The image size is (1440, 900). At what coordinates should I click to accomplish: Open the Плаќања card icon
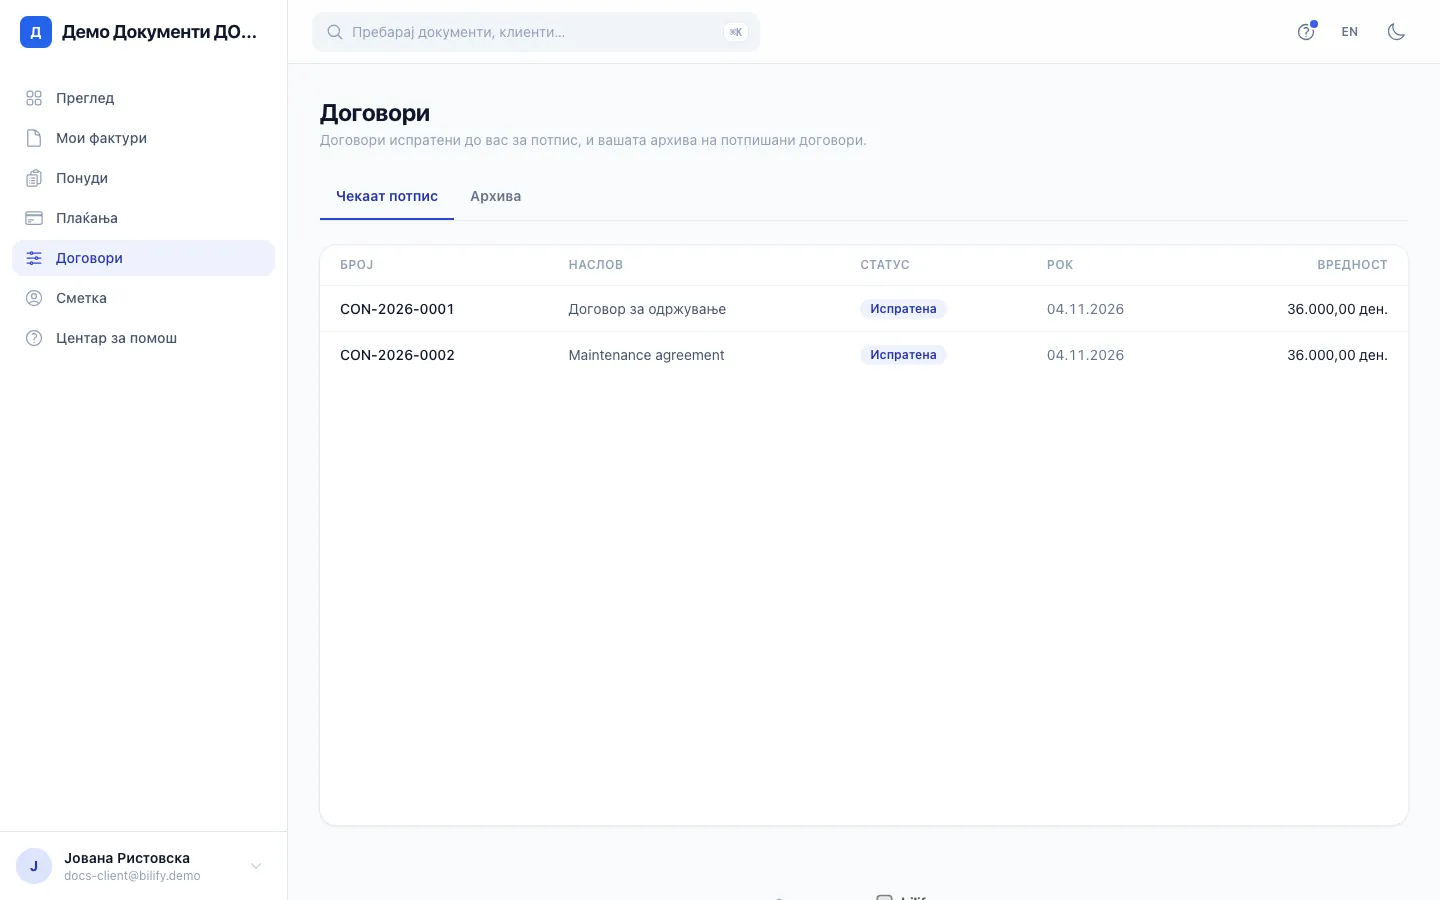point(34,218)
